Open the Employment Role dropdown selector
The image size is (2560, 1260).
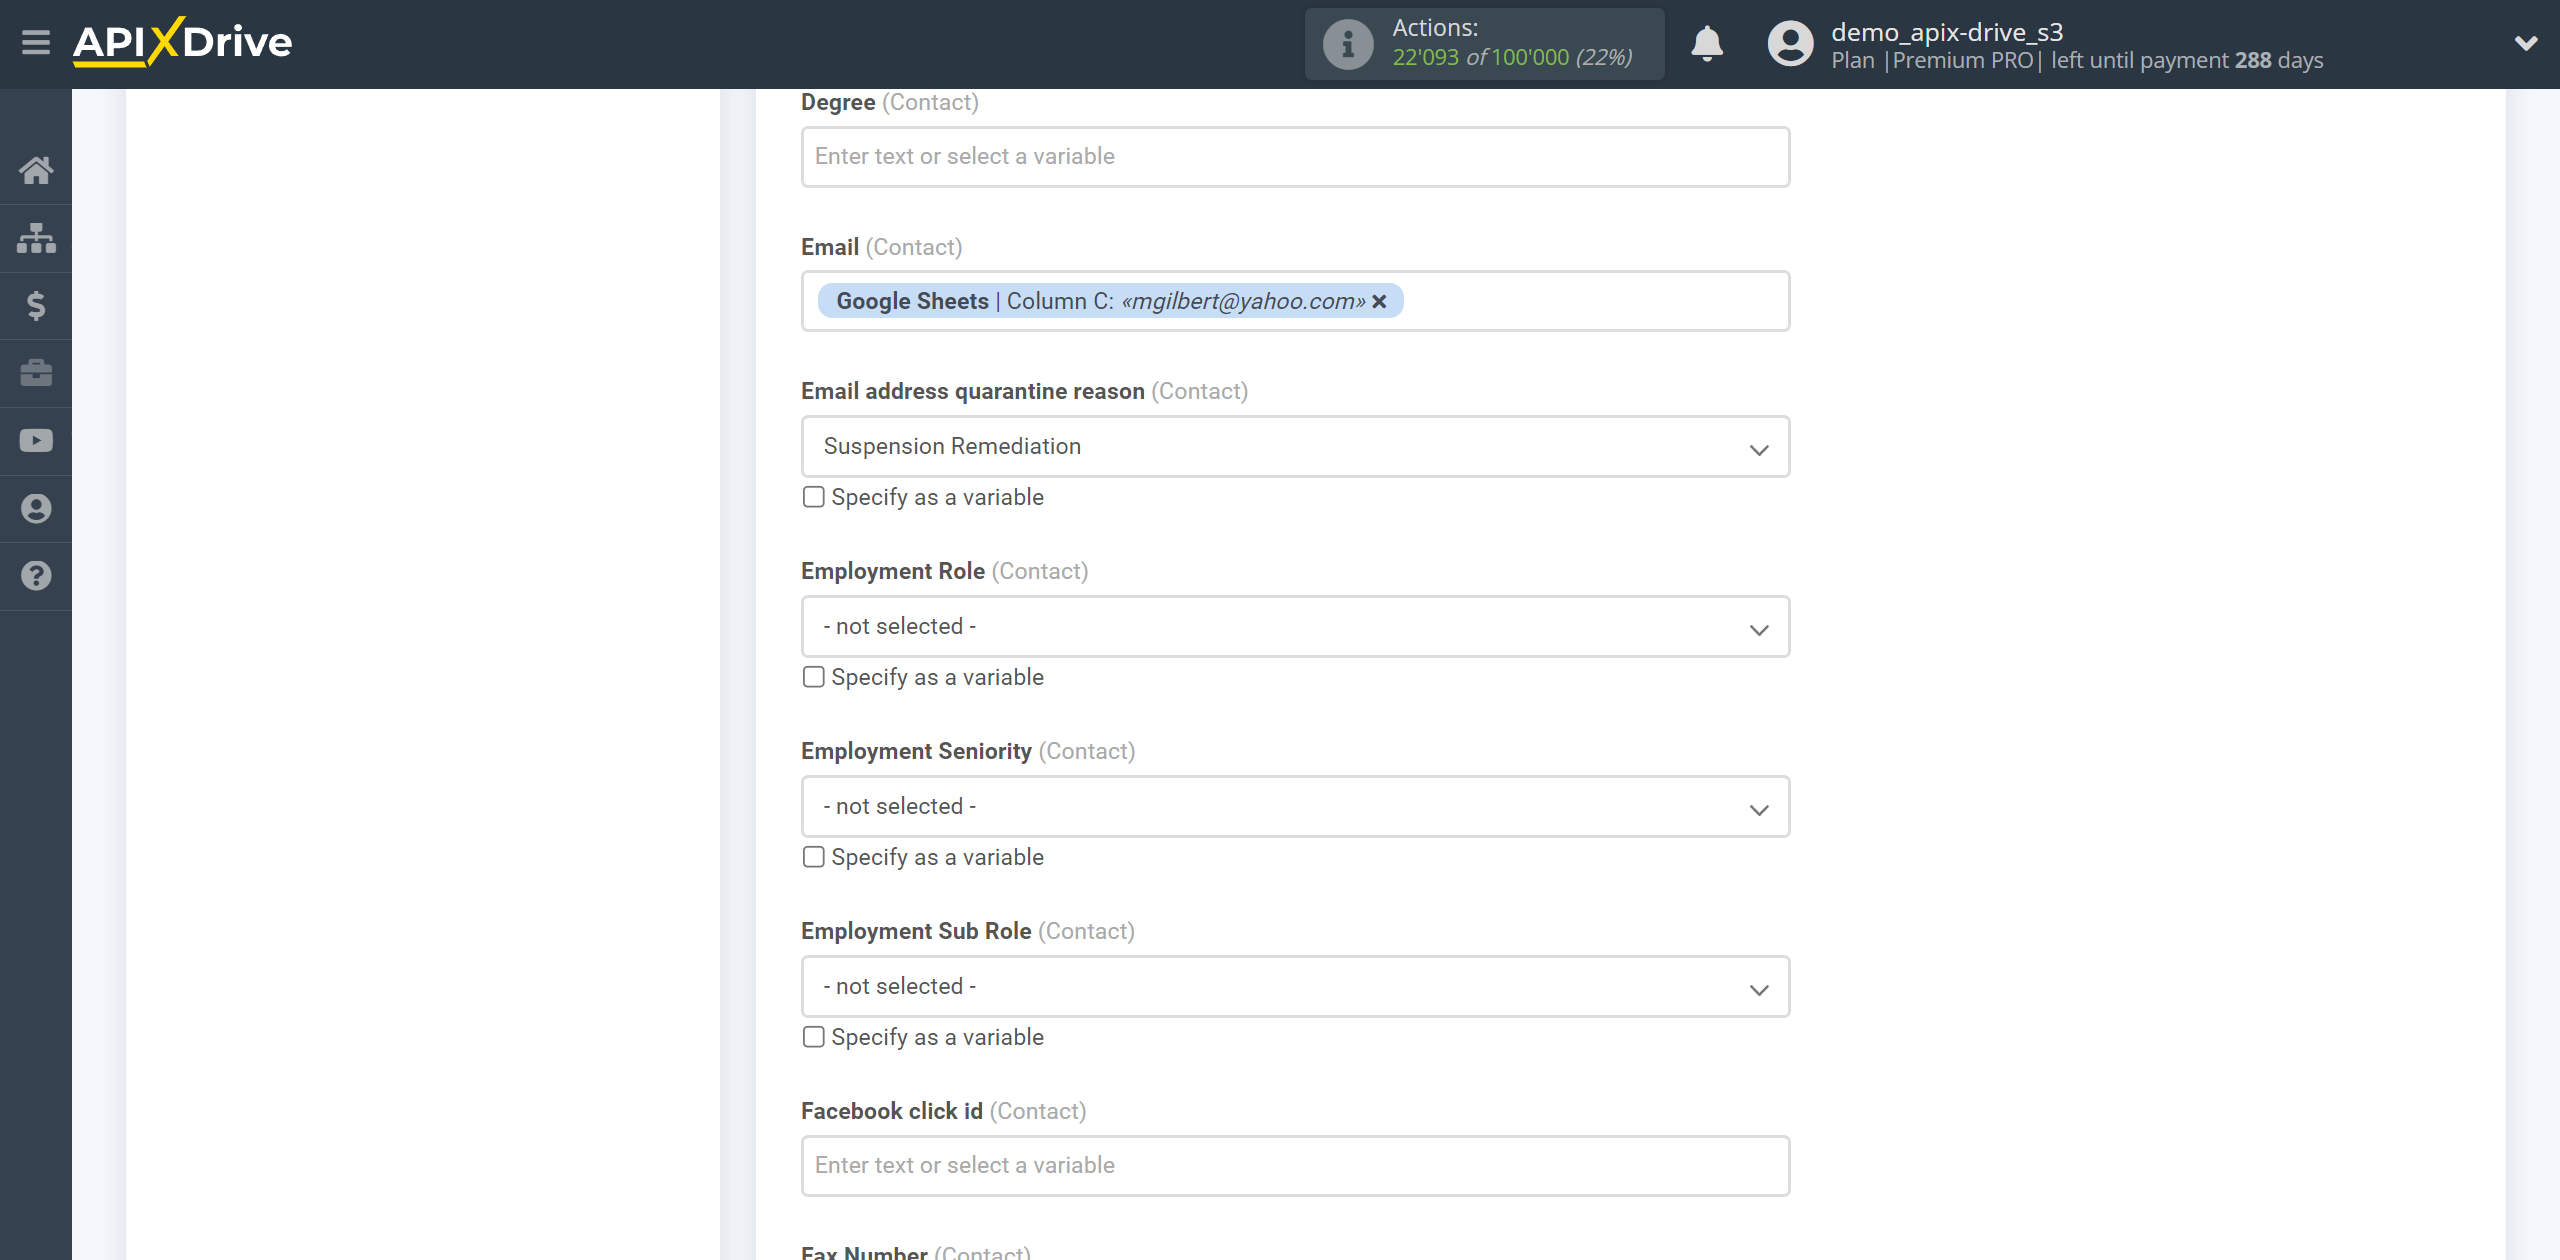click(1291, 625)
